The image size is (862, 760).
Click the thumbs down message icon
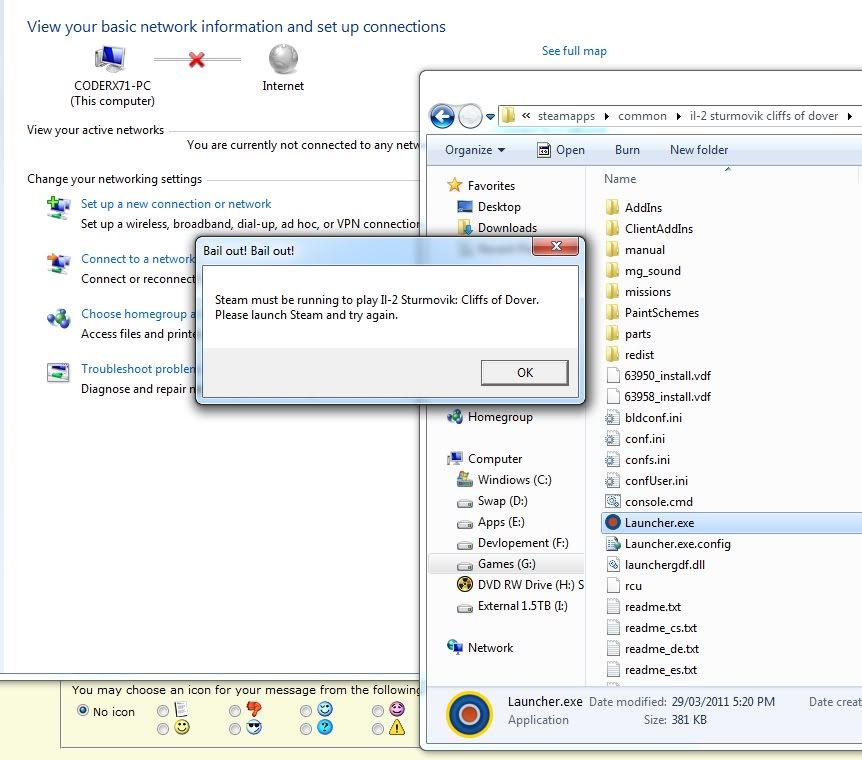pyautogui.click(x=253, y=709)
